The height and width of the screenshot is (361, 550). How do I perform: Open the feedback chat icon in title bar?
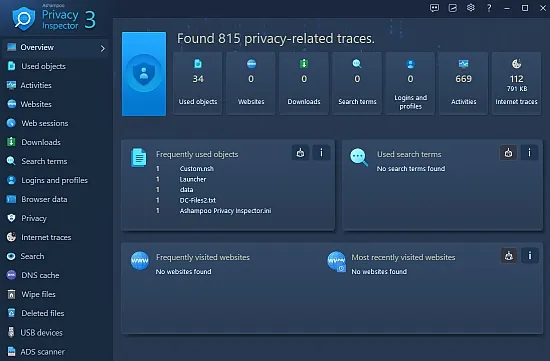point(434,8)
